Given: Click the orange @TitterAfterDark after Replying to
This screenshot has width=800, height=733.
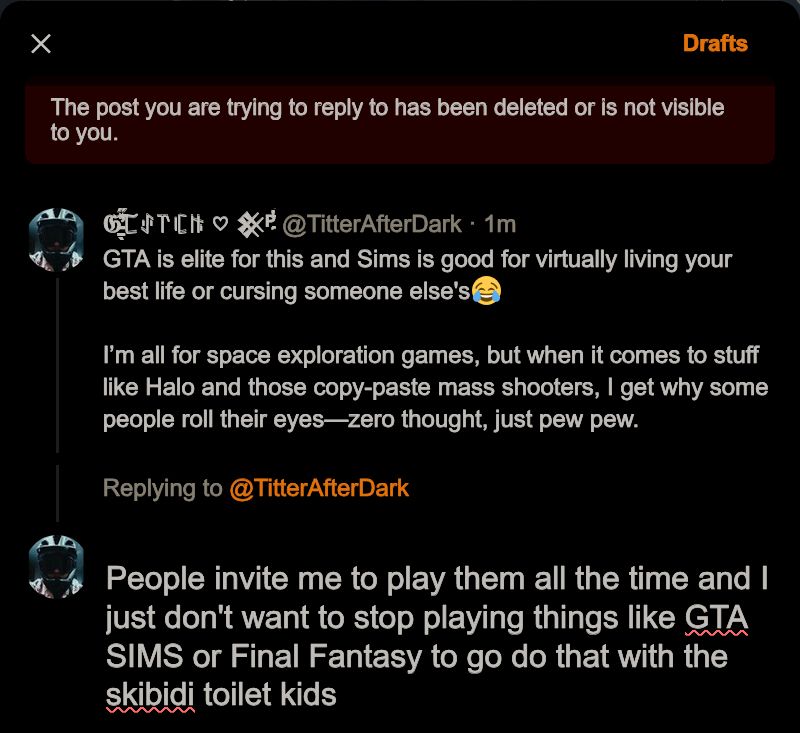Looking at the screenshot, I should (319, 488).
